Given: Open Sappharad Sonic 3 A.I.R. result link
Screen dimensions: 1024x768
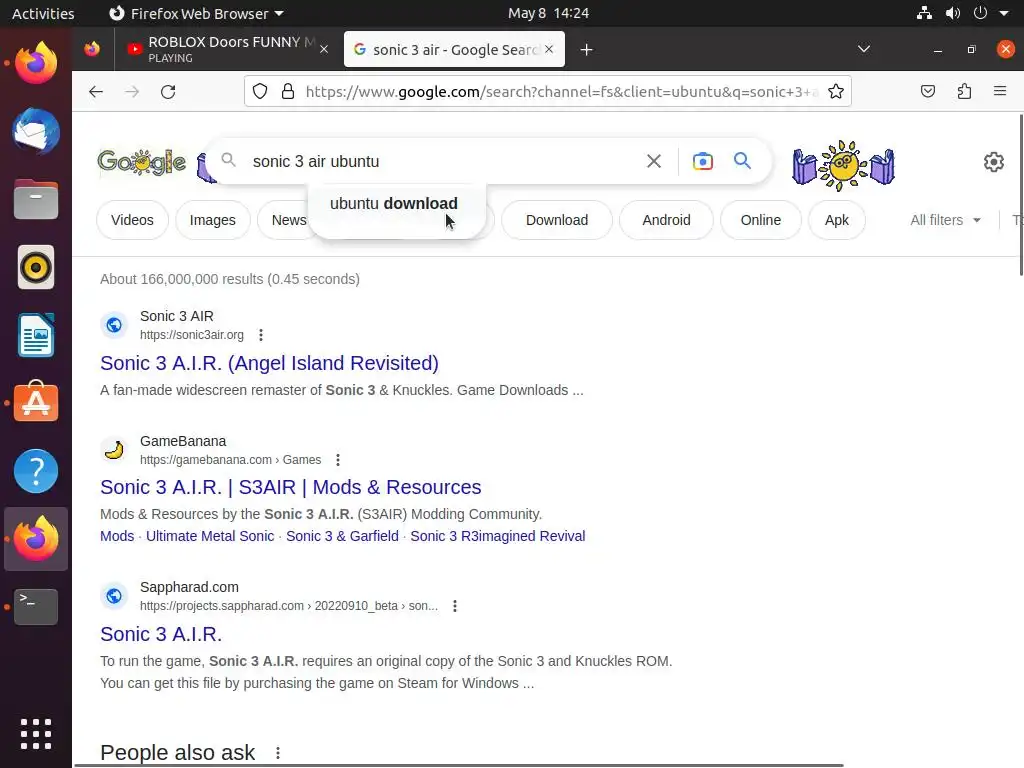Looking at the screenshot, I should [161, 634].
